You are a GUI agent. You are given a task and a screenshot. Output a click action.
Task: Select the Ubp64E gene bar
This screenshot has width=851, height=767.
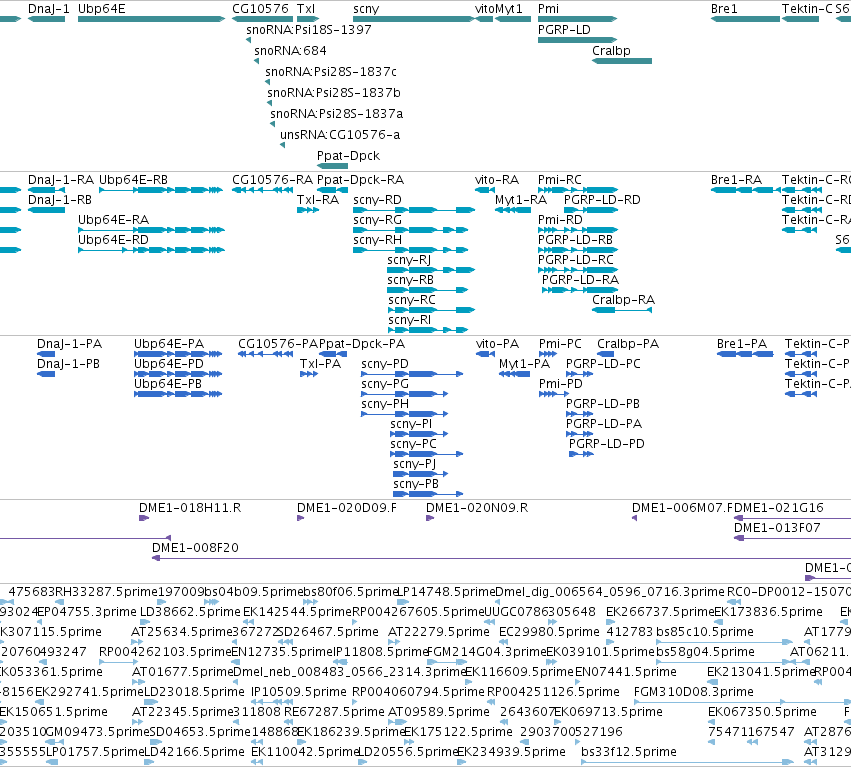pyautogui.click(x=151, y=19)
